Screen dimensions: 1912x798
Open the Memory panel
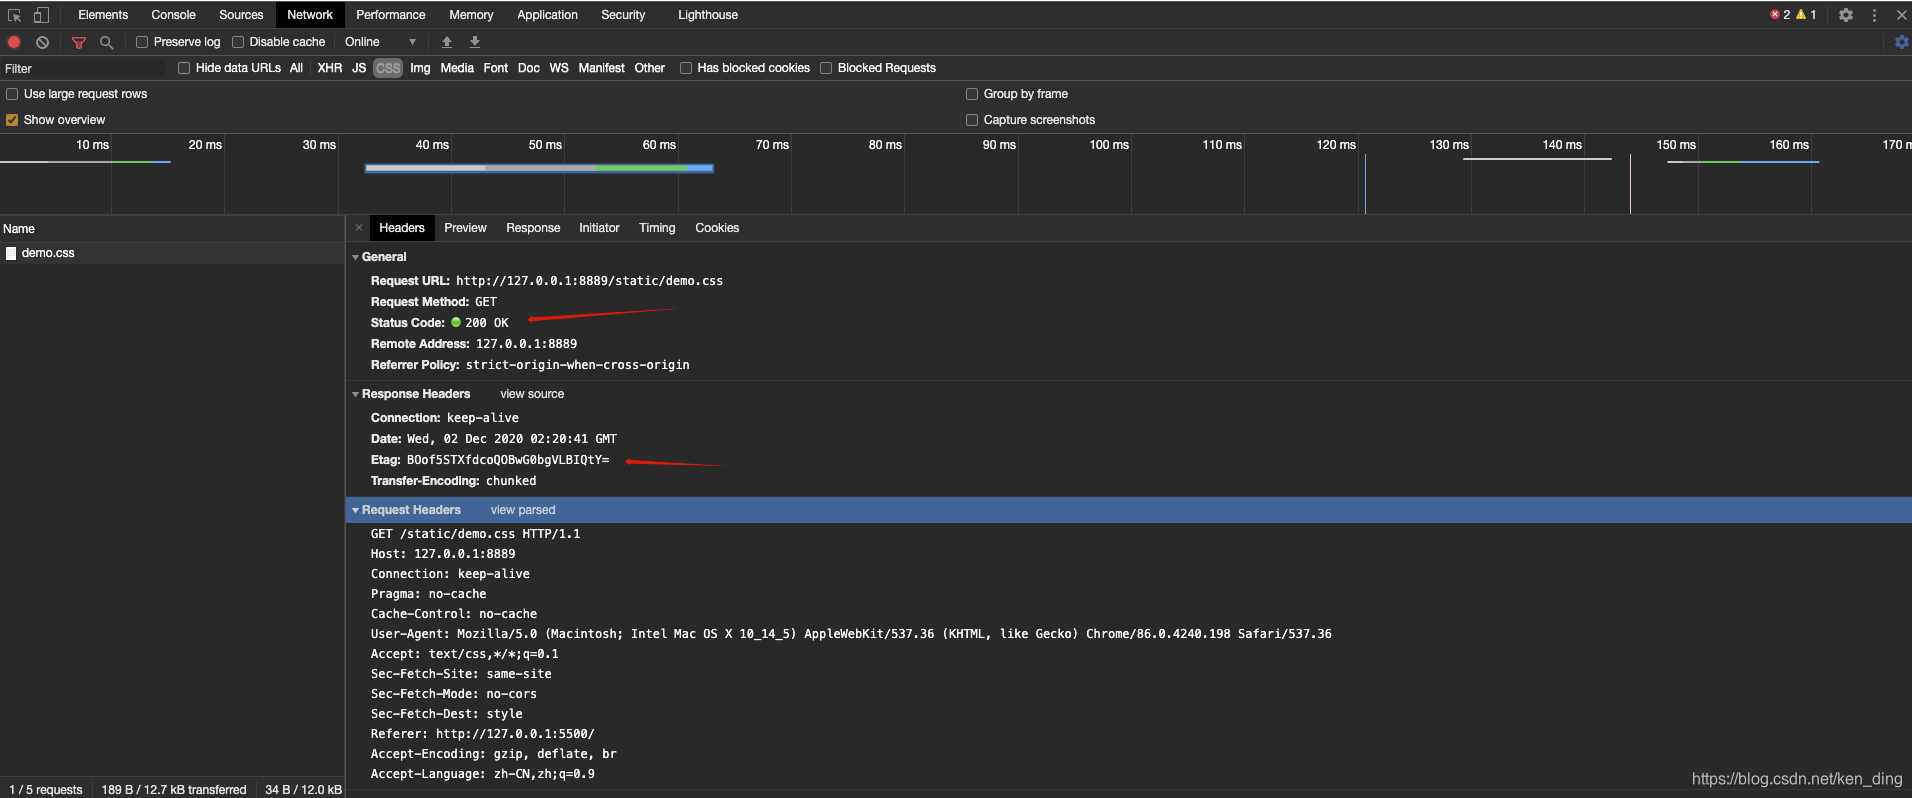[x=471, y=15]
